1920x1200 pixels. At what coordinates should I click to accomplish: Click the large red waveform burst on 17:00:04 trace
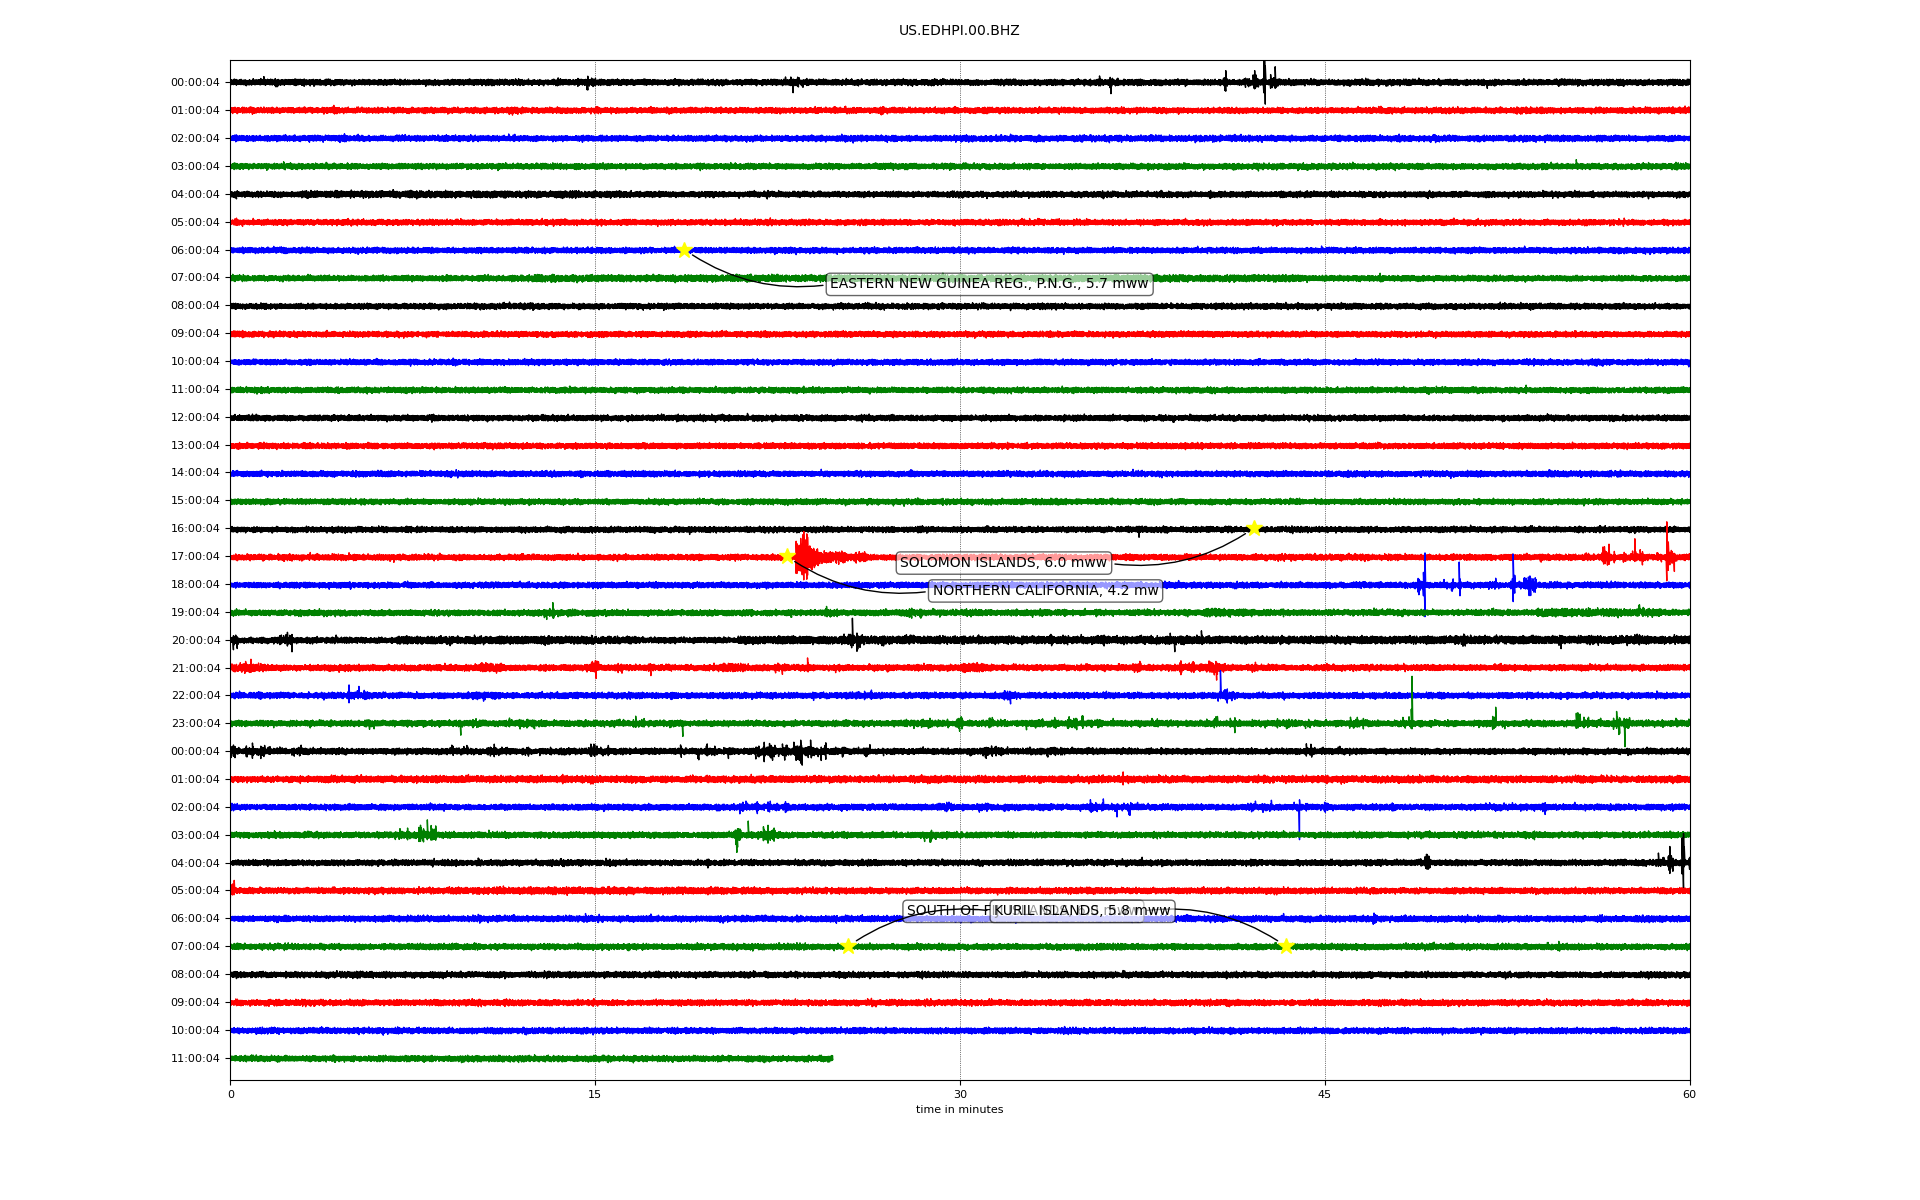point(805,555)
